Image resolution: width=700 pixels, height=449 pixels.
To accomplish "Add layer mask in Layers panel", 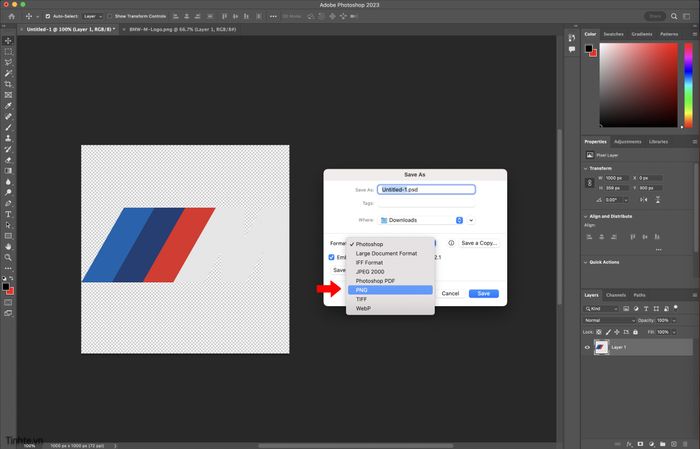I will pos(641,444).
